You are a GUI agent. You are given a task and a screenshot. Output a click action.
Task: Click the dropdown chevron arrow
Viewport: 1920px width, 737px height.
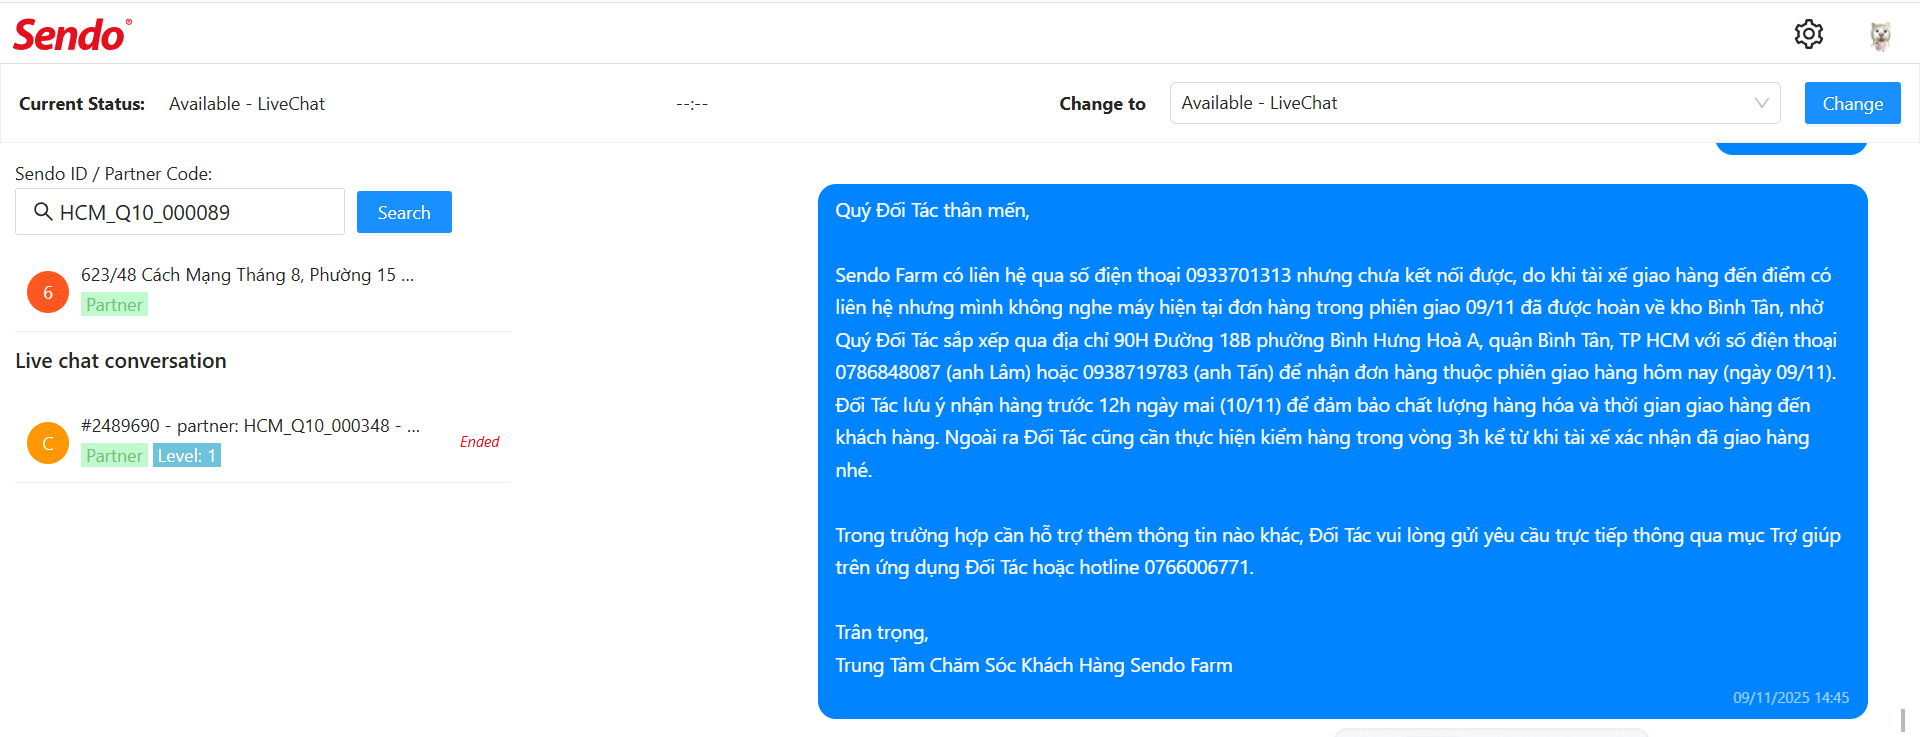pyautogui.click(x=1761, y=103)
